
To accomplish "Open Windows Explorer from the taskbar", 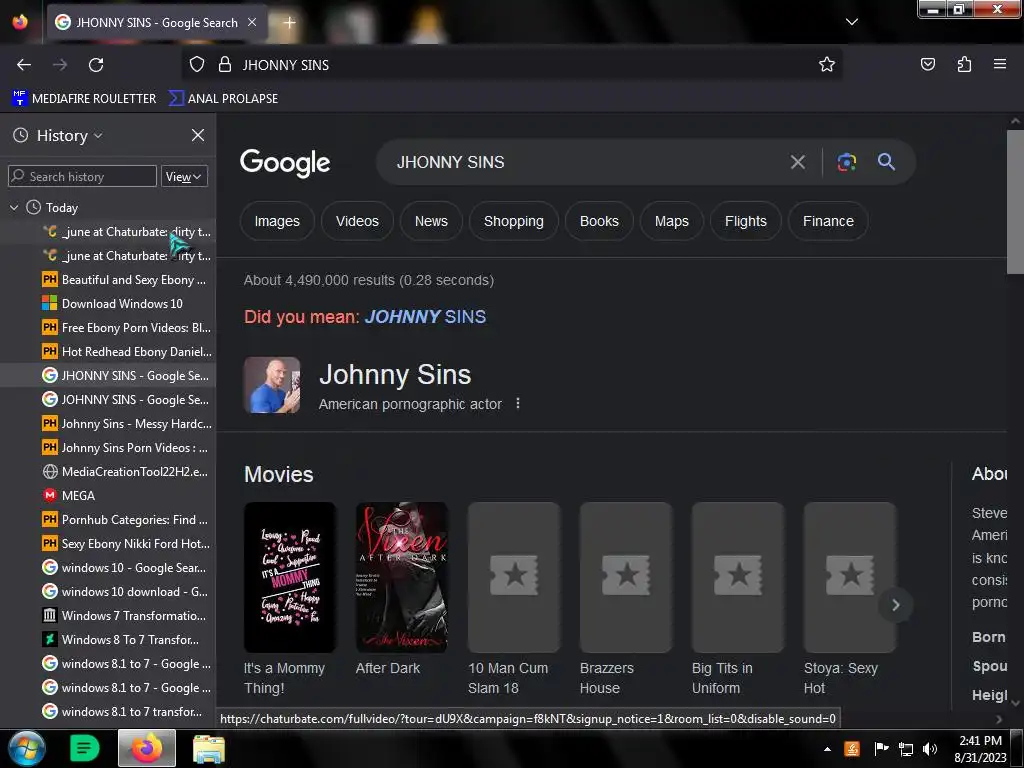I will pyautogui.click(x=209, y=748).
